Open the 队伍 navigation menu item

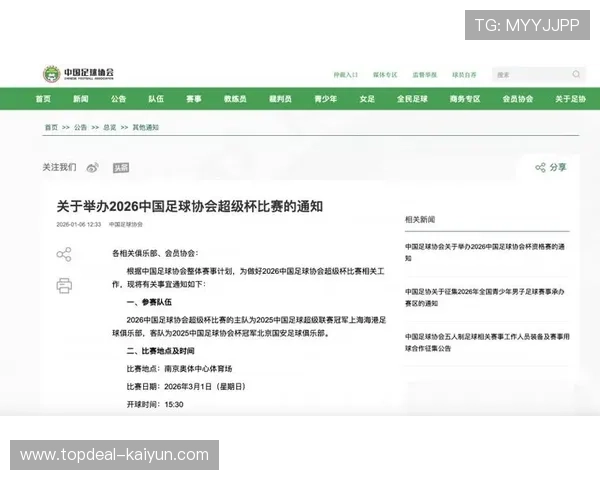156,99
